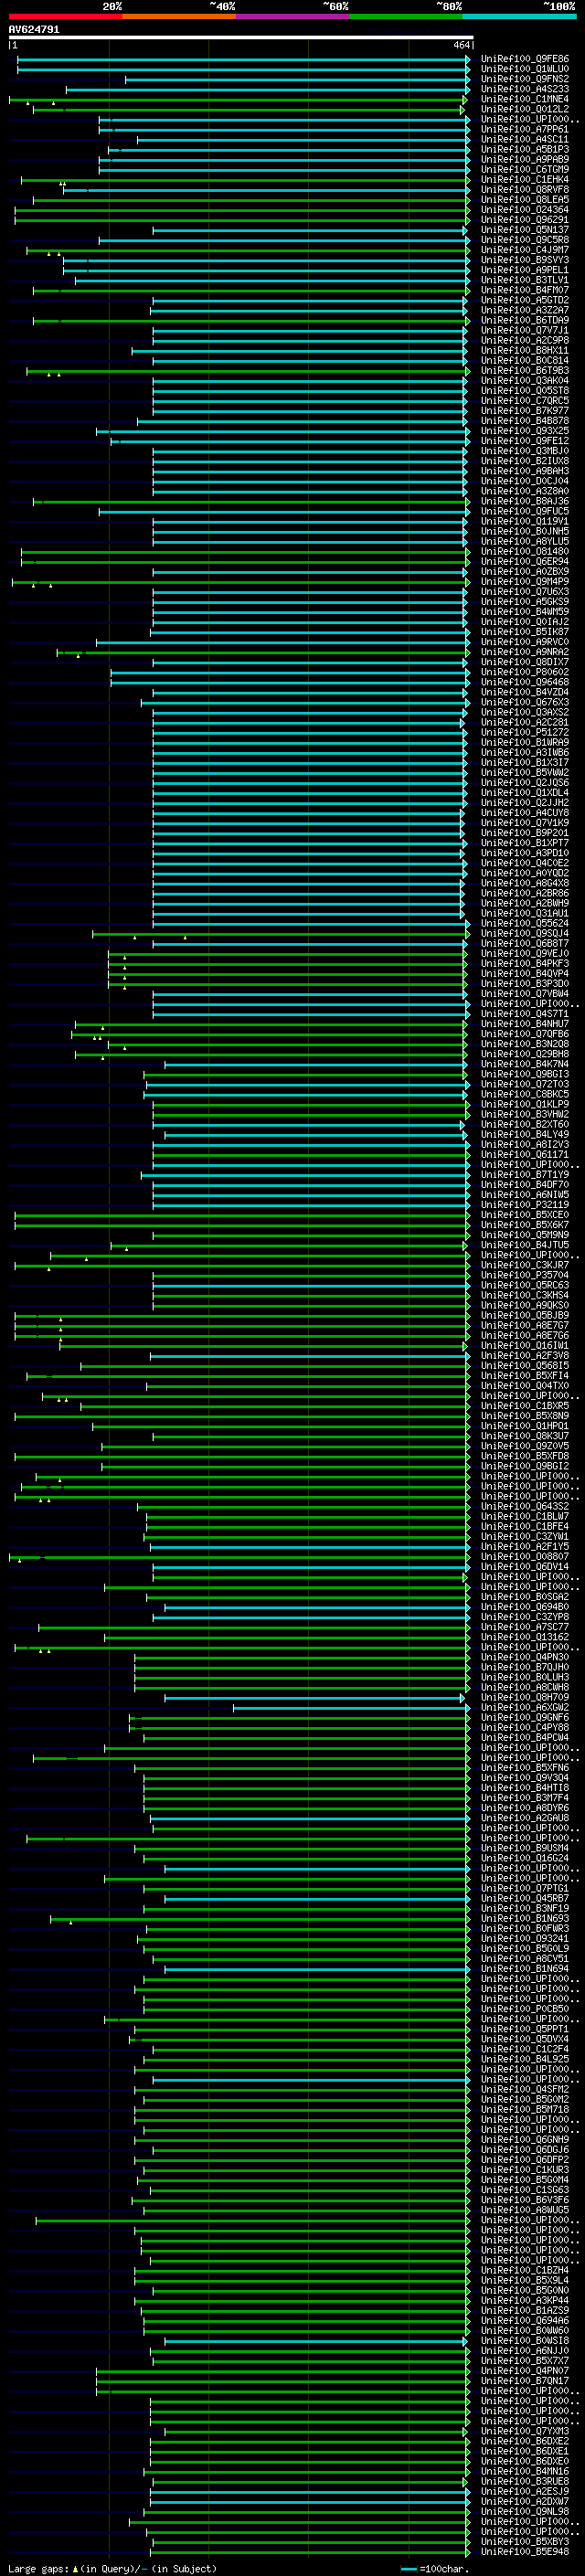Viewport: 585px width, 2576px height.
Task: Open UniRef100_Q9M4P9 entry
Action: [x=524, y=581]
